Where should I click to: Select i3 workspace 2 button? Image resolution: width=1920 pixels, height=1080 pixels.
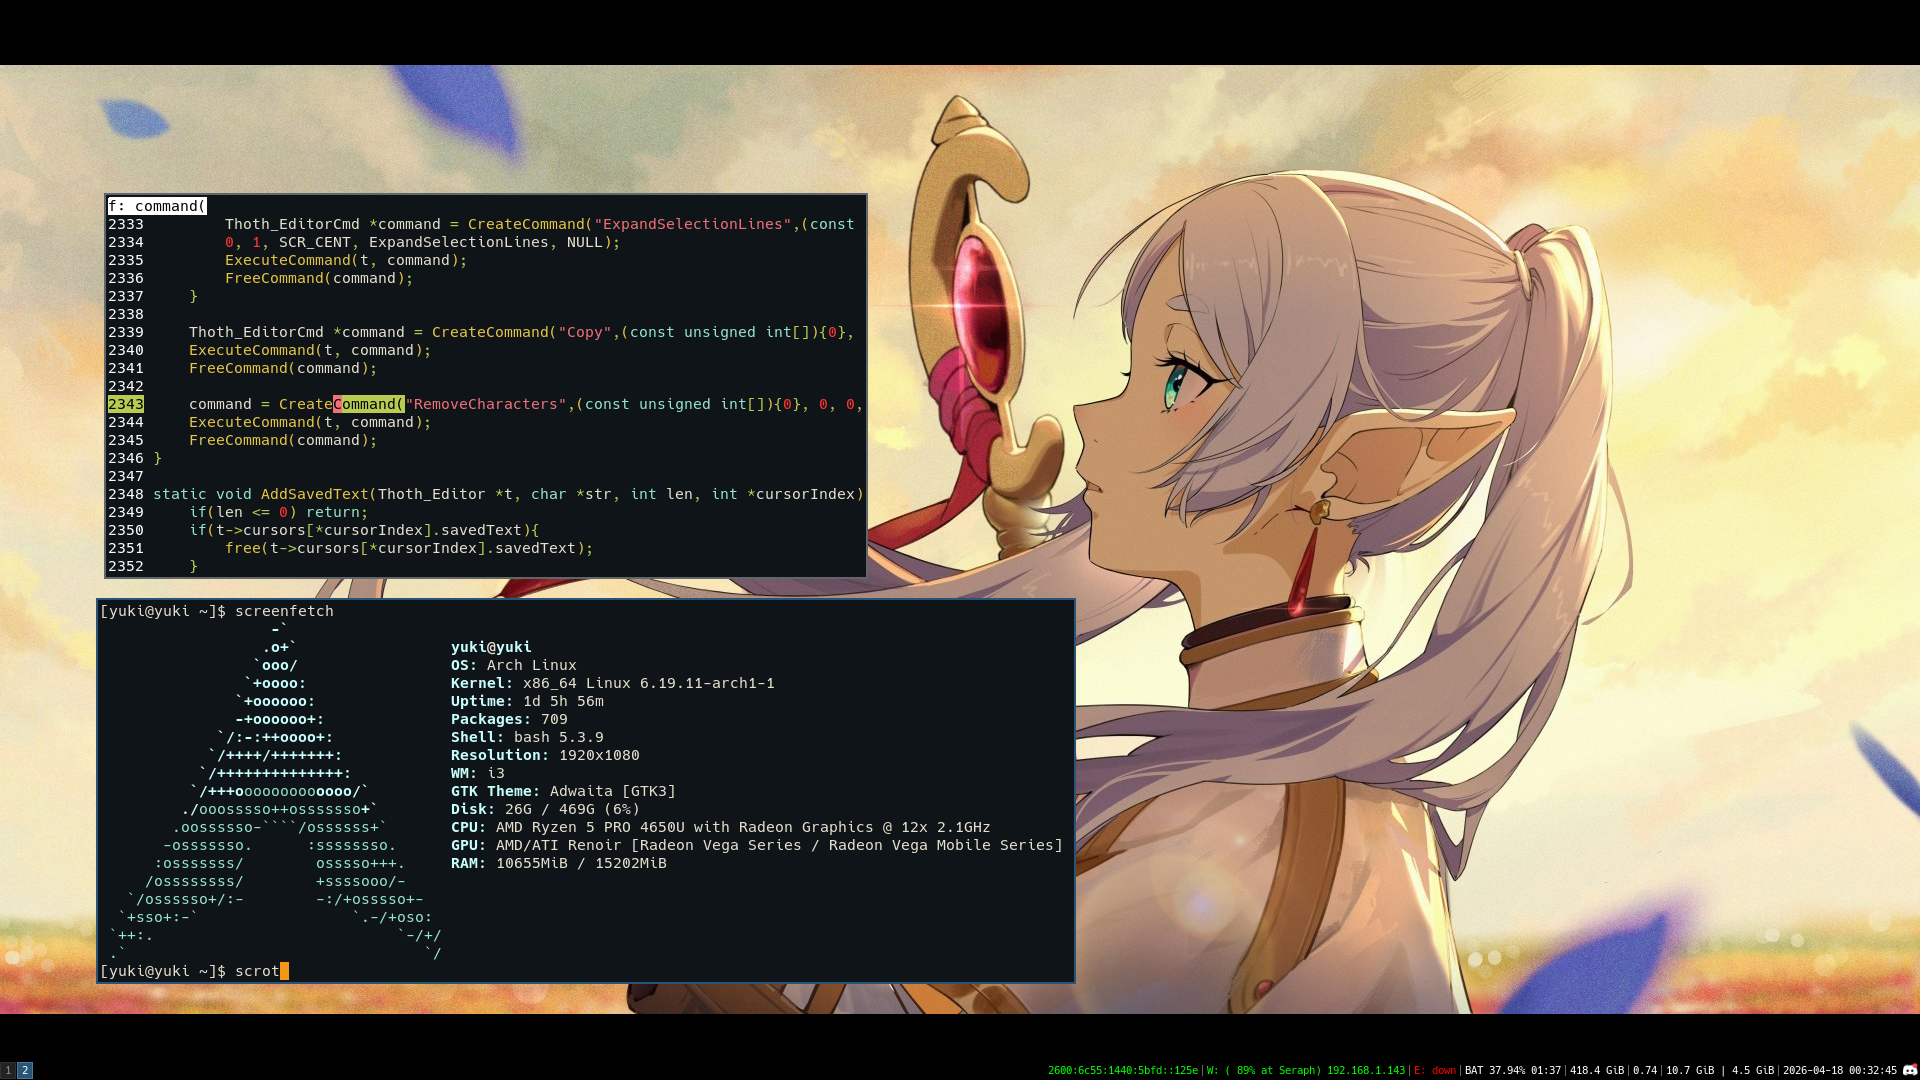coord(25,1070)
